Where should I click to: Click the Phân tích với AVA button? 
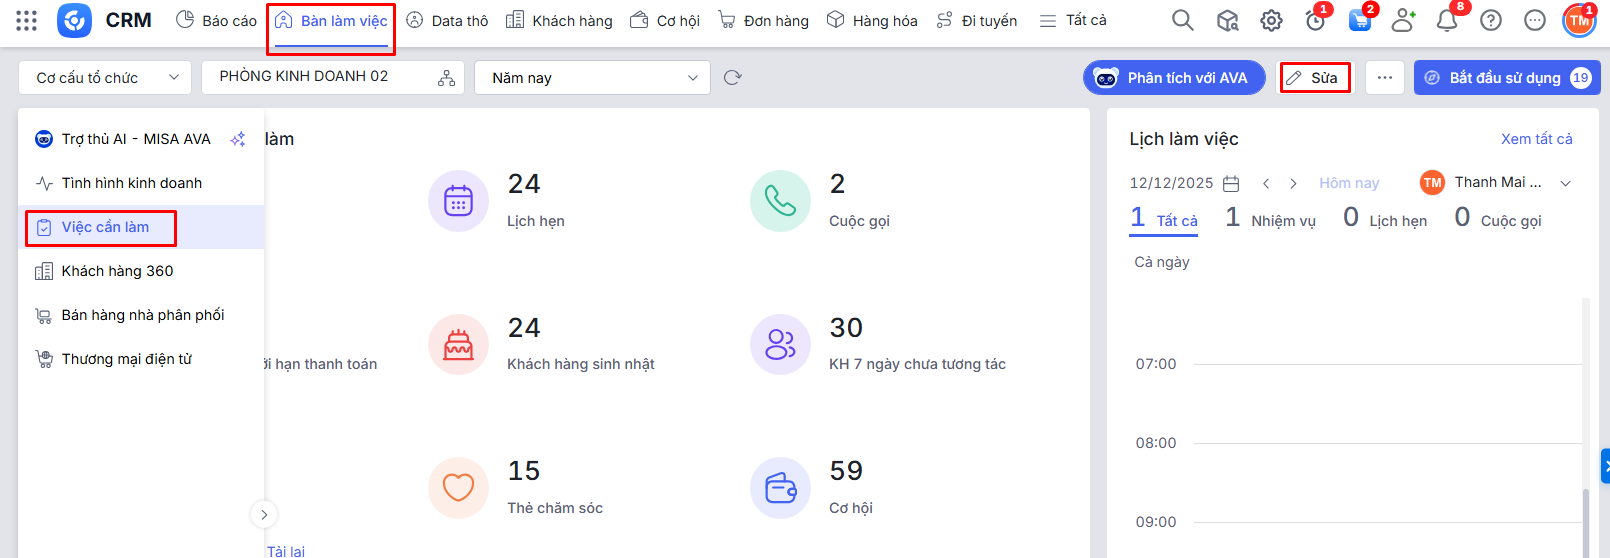(1174, 78)
